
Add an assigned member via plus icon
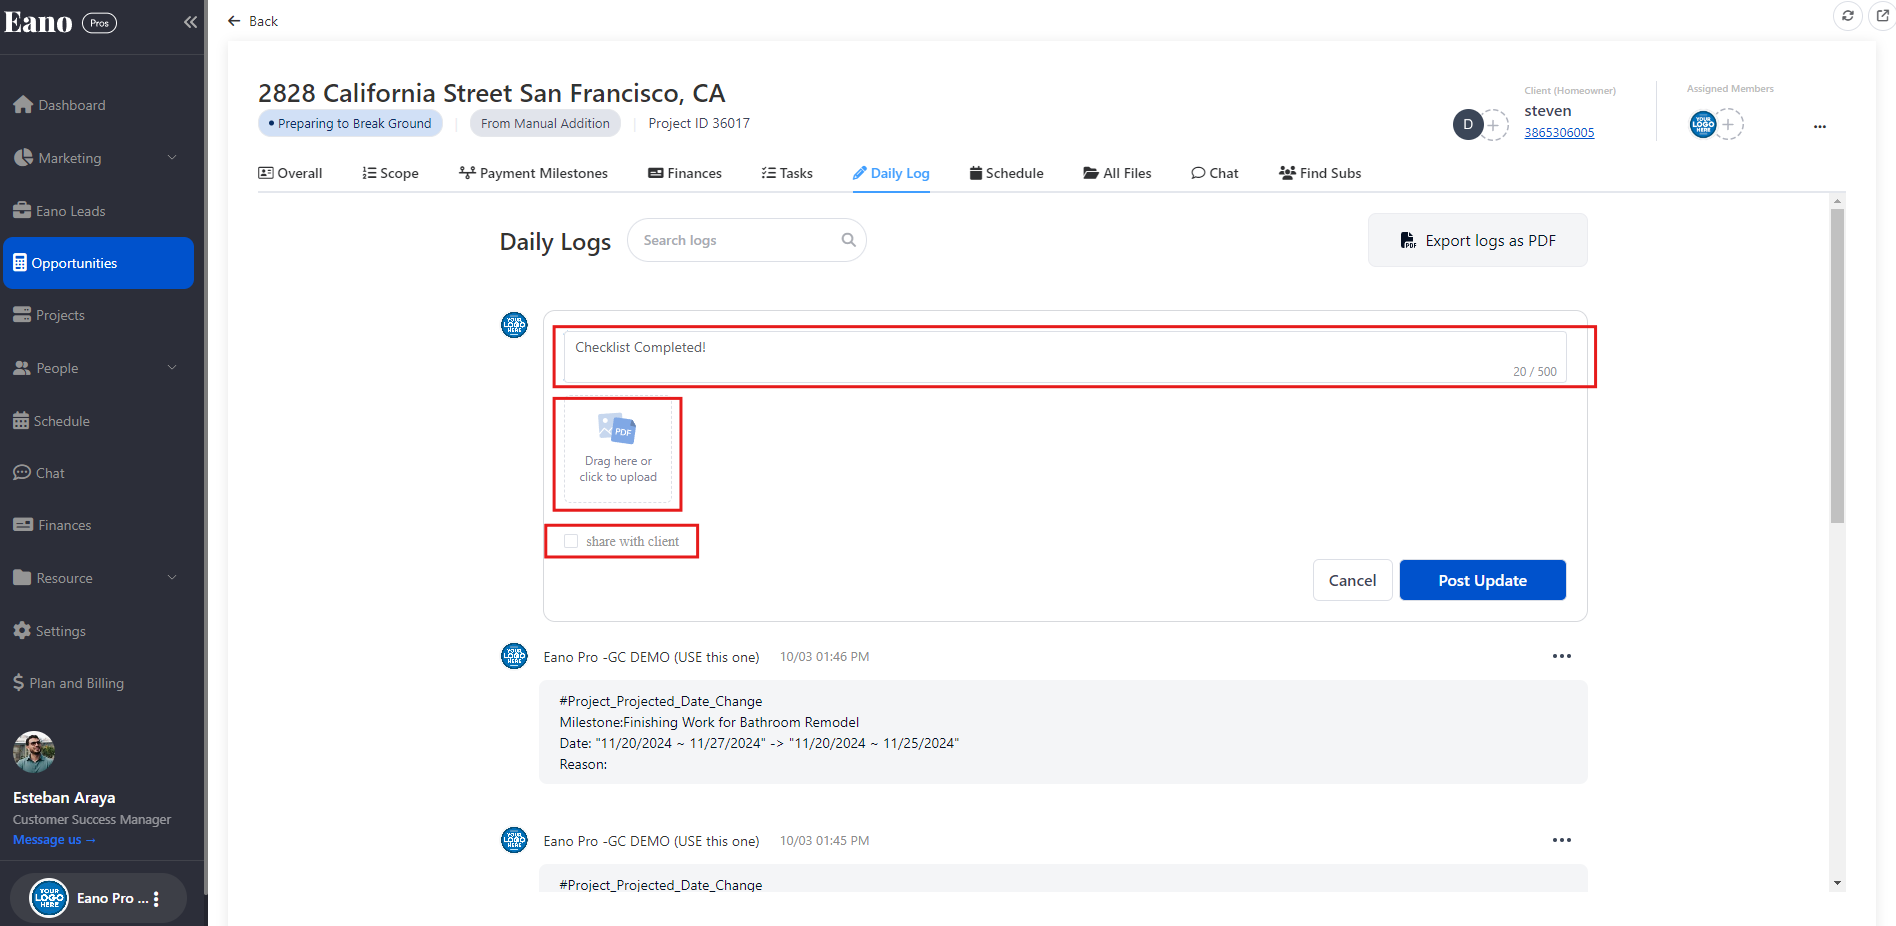pyautogui.click(x=1728, y=125)
